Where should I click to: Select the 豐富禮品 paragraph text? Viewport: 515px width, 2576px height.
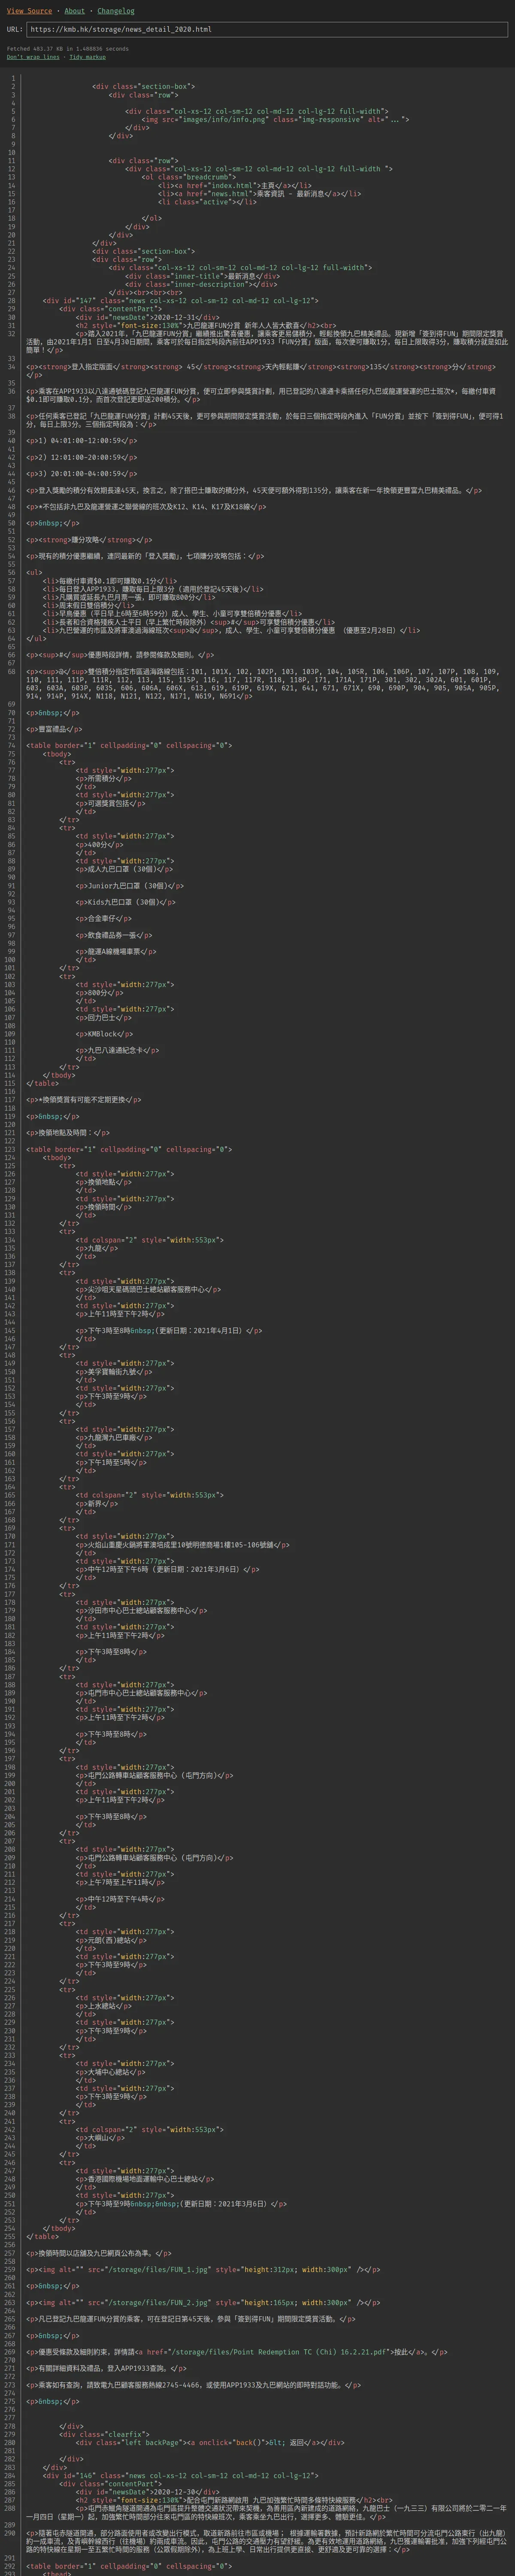click(53, 729)
